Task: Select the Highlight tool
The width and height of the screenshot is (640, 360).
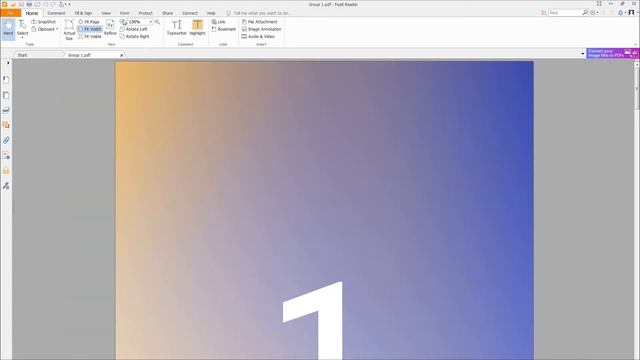Action: point(198,28)
